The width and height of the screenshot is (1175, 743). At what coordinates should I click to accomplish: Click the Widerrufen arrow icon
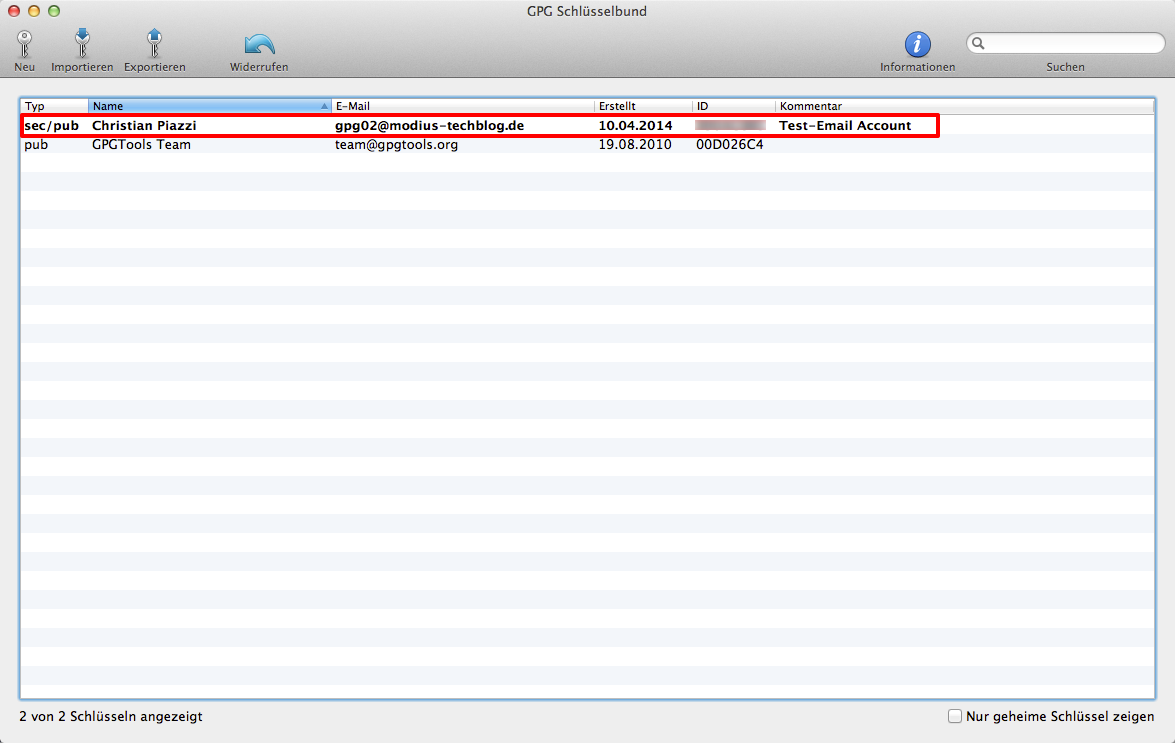[259, 44]
